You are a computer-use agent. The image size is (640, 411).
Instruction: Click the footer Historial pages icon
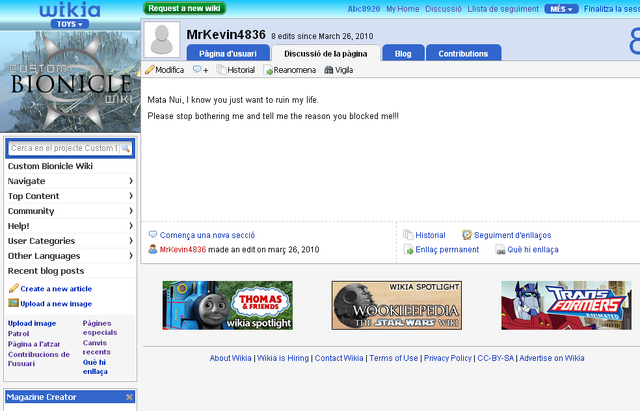[408, 235]
